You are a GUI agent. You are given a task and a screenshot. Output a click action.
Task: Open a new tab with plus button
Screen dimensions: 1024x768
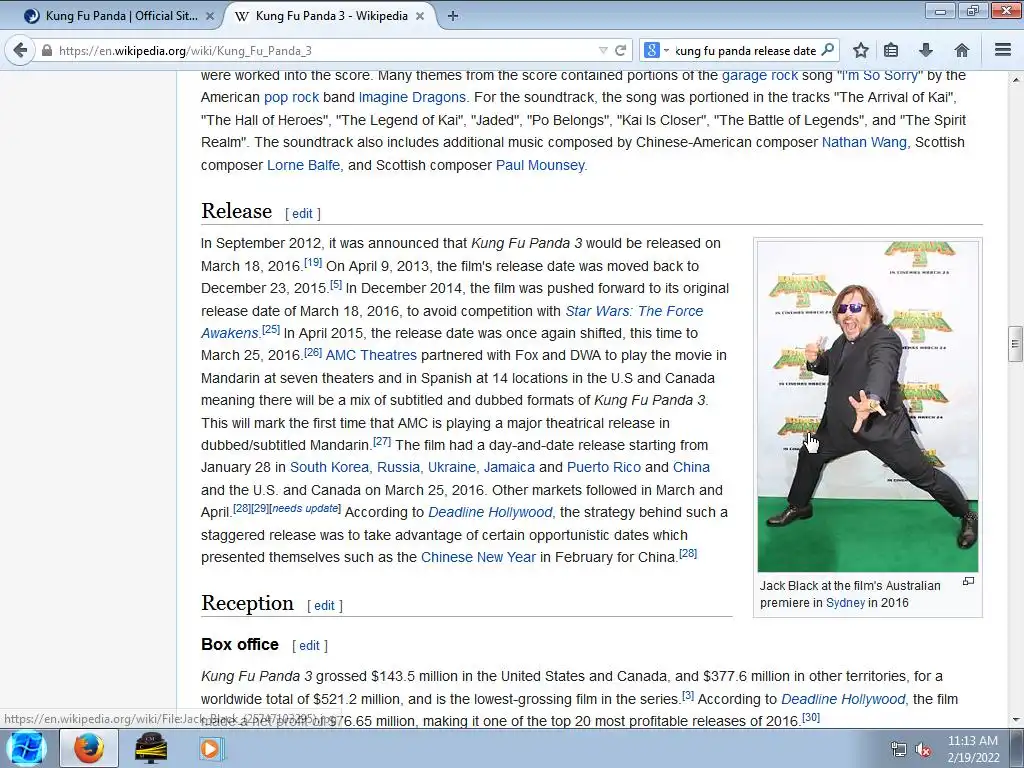tap(453, 16)
